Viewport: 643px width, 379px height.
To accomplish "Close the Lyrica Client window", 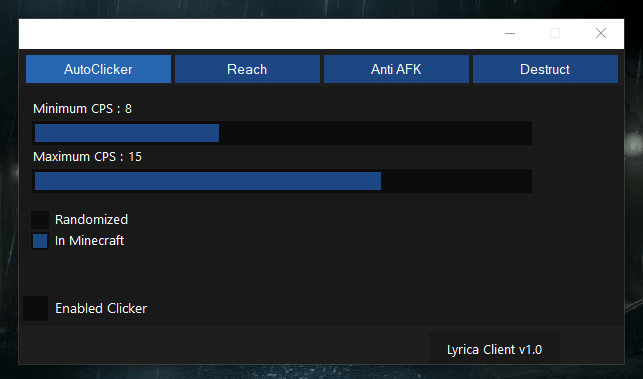I will point(601,33).
